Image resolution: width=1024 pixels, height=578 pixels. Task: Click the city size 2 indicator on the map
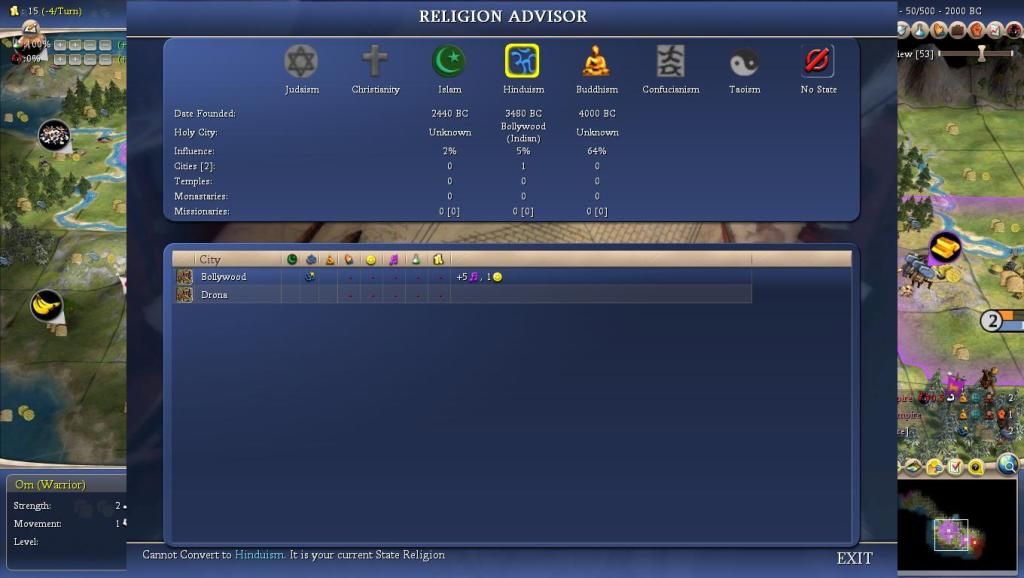(992, 321)
